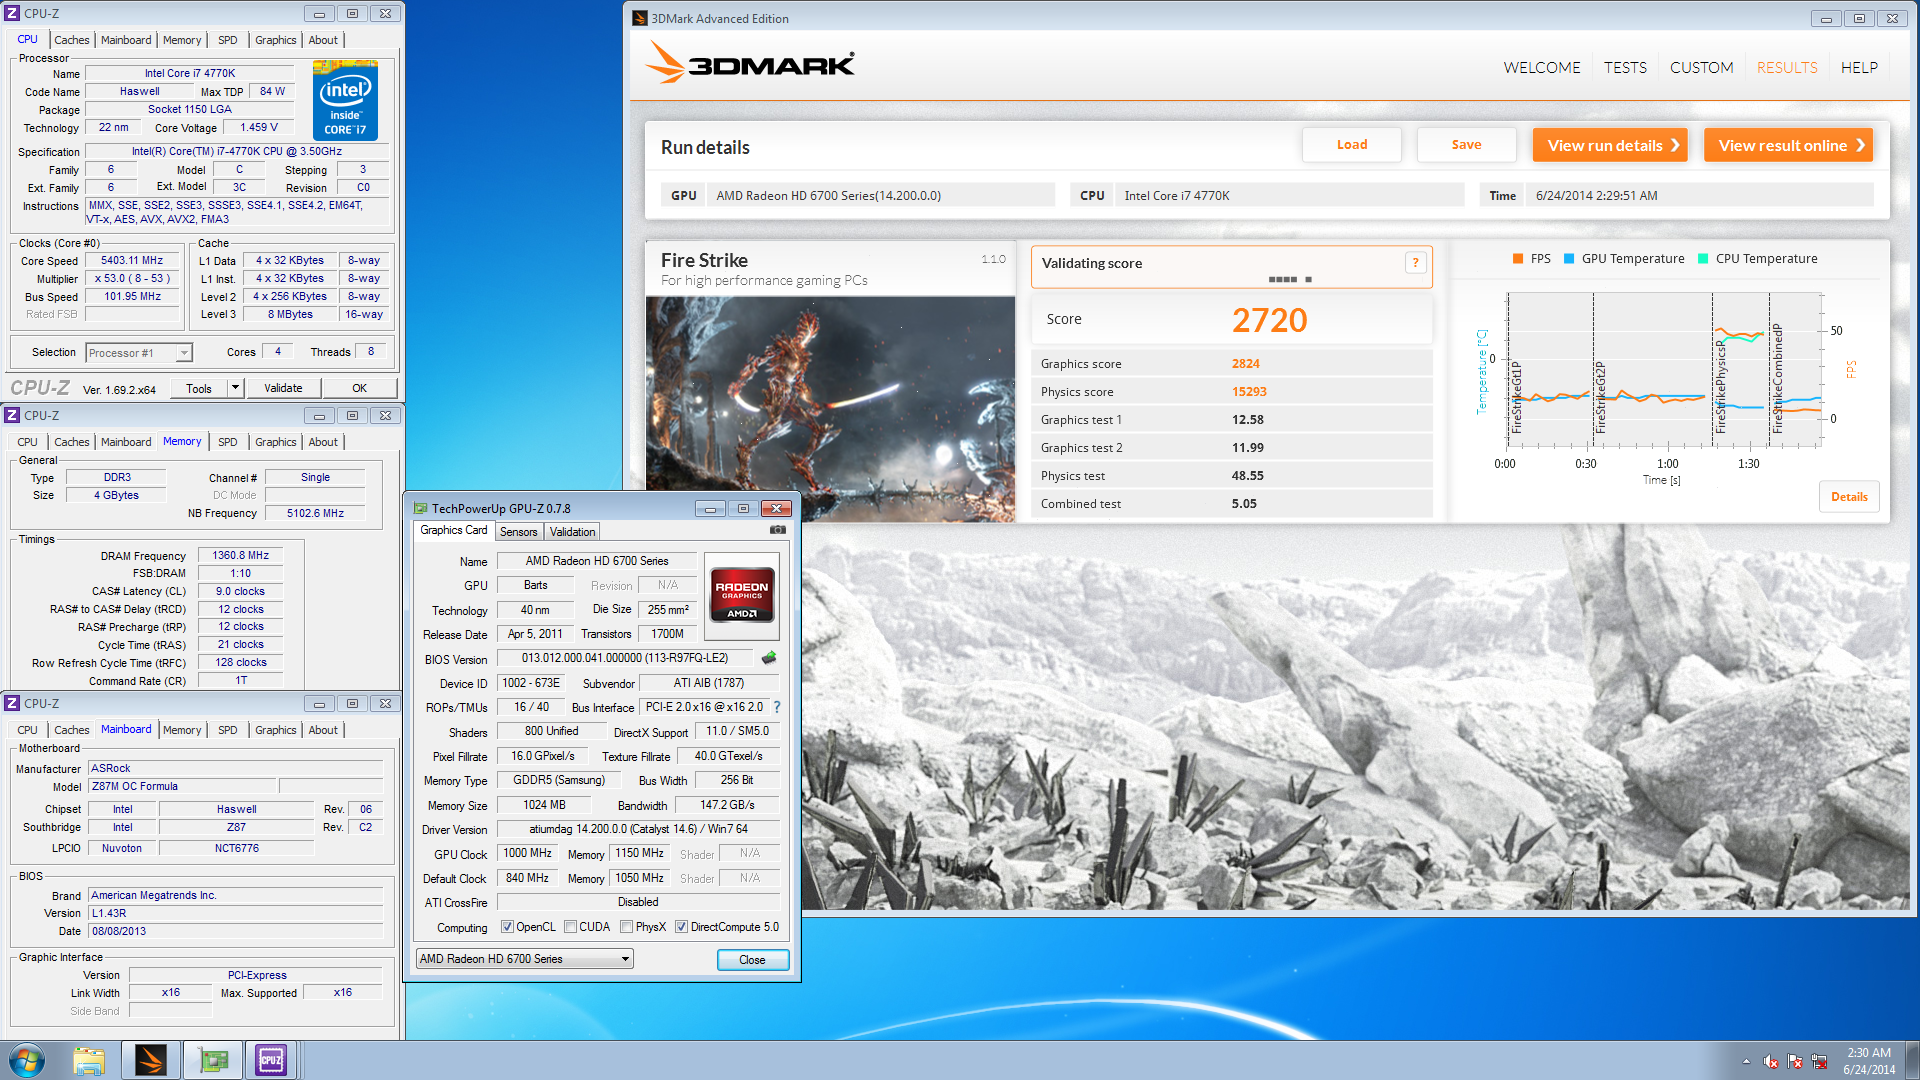The image size is (1920, 1080).
Task: Click title icon of CPU-Z window showing Memory tab
Action: coord(12,415)
